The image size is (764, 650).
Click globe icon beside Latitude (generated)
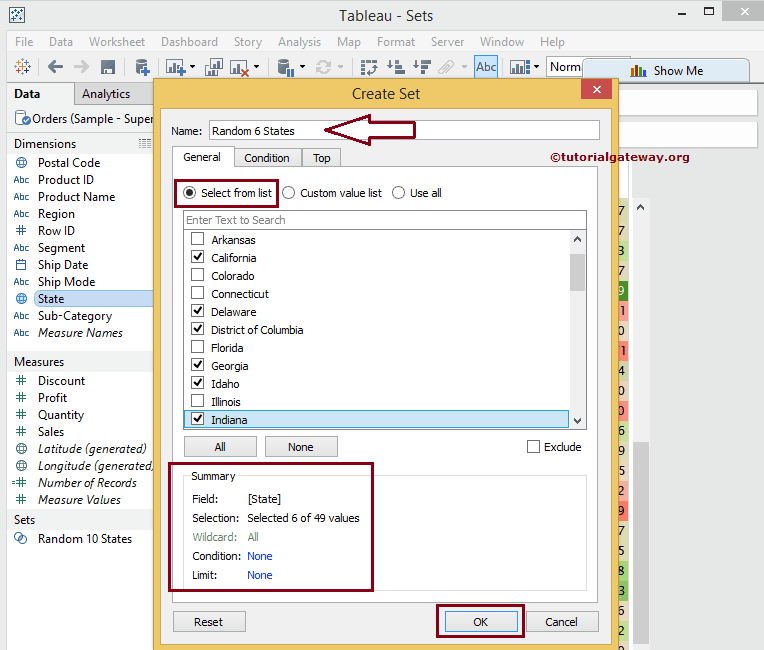pos(21,448)
